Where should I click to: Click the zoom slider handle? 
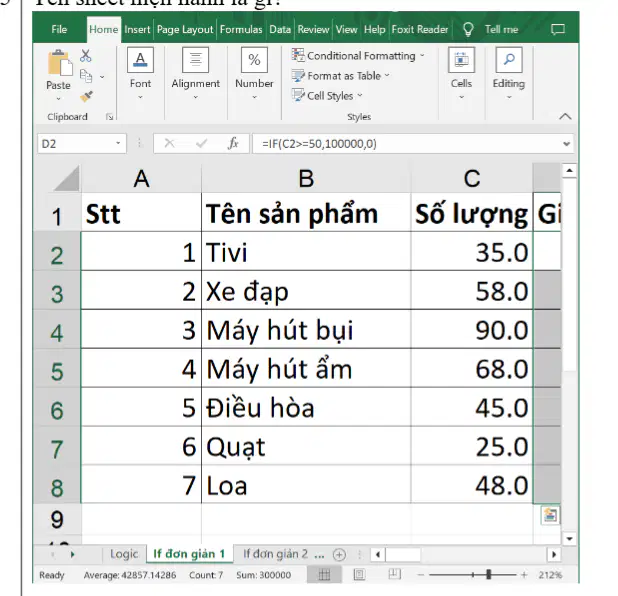488,575
